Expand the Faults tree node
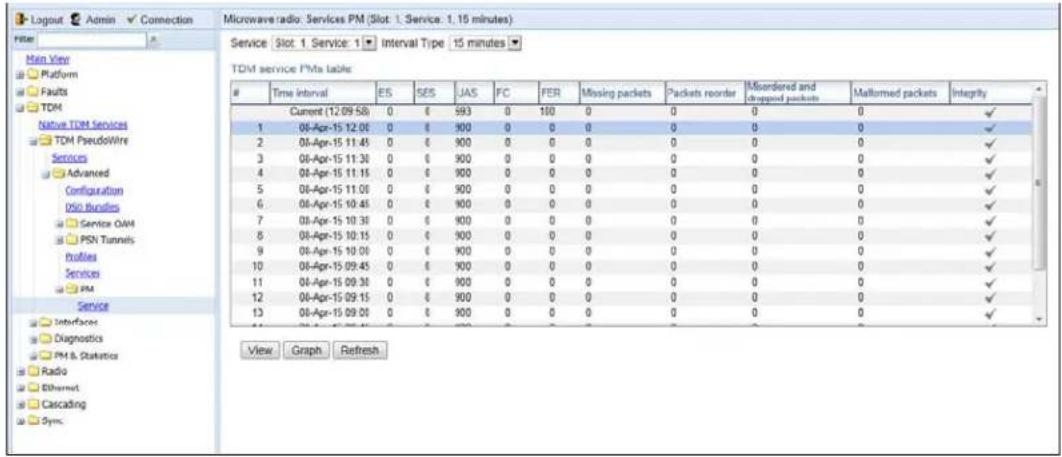This screenshot has height=457, width=1062. click(21, 91)
